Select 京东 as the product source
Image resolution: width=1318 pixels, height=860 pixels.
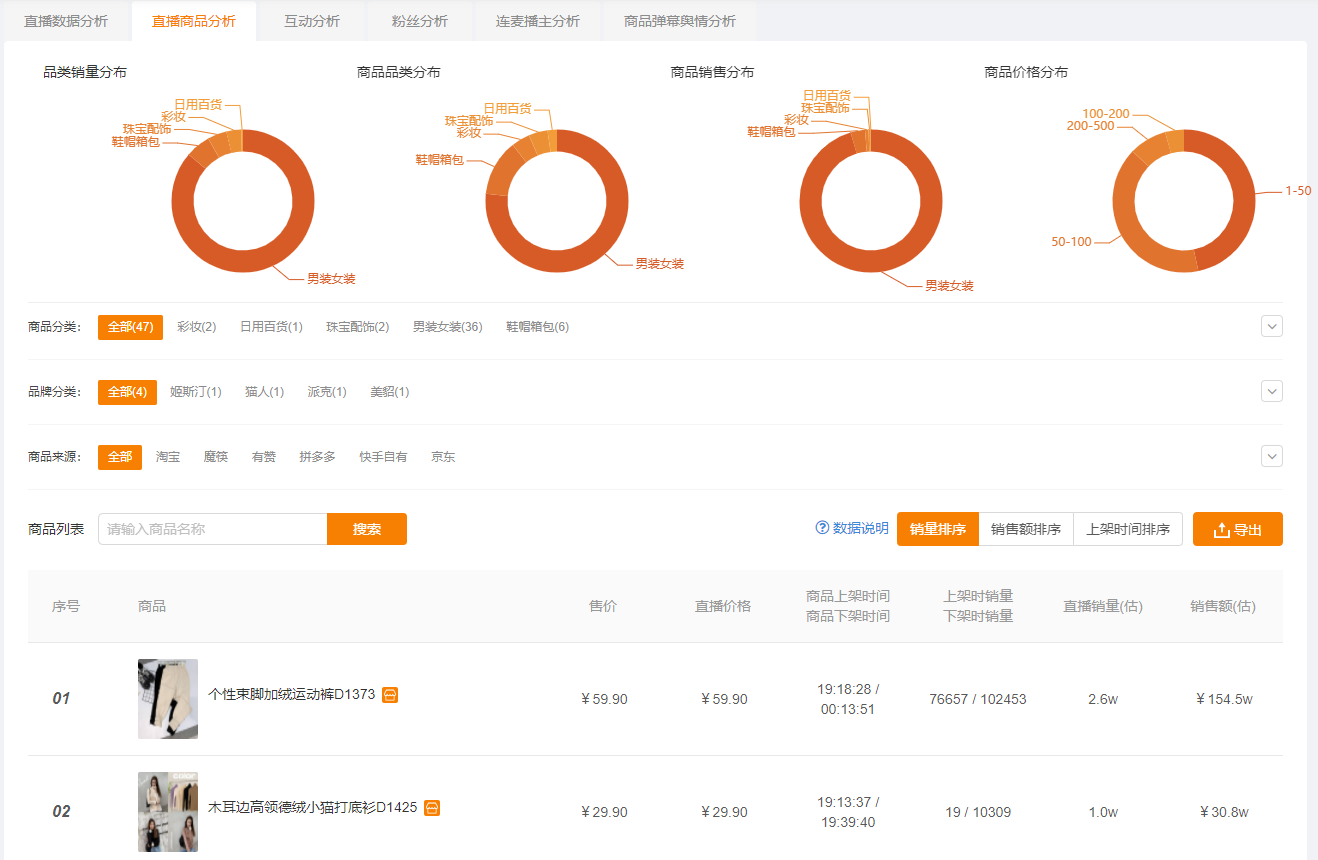[x=442, y=456]
